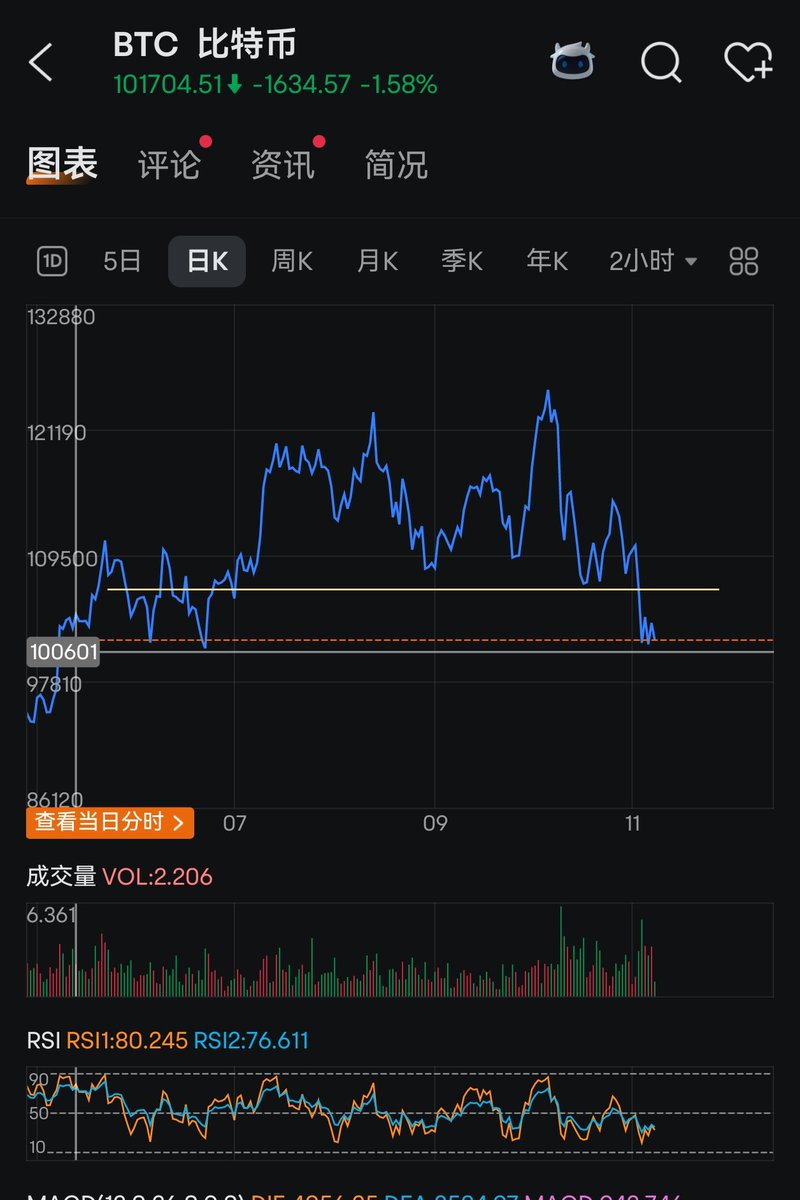Image resolution: width=800 pixels, height=1200 pixels.
Task: Tap the 成交量 volume indicator label
Action: [61, 877]
